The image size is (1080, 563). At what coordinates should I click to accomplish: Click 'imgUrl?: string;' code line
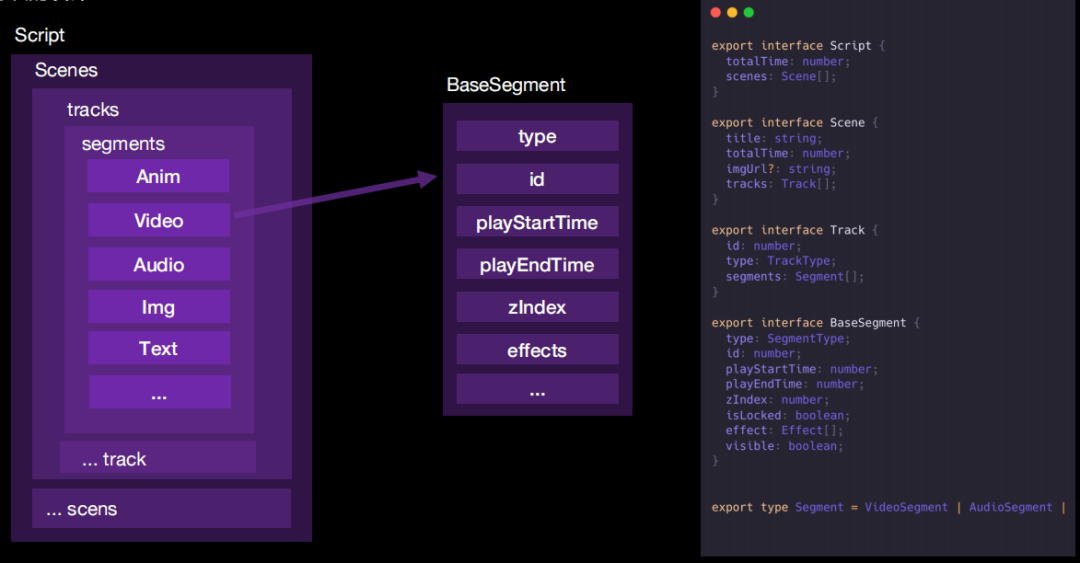click(780, 169)
